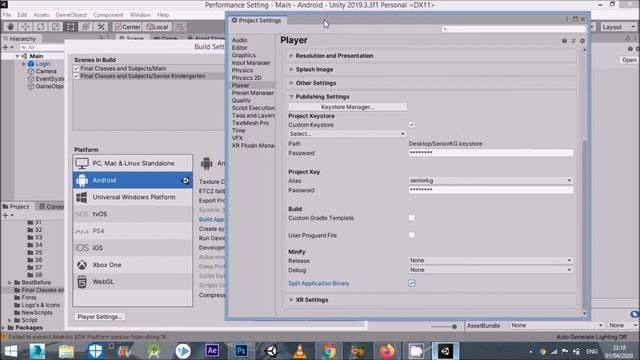Click the Project Settings help icon
640x360 pixels.
tap(564, 41)
